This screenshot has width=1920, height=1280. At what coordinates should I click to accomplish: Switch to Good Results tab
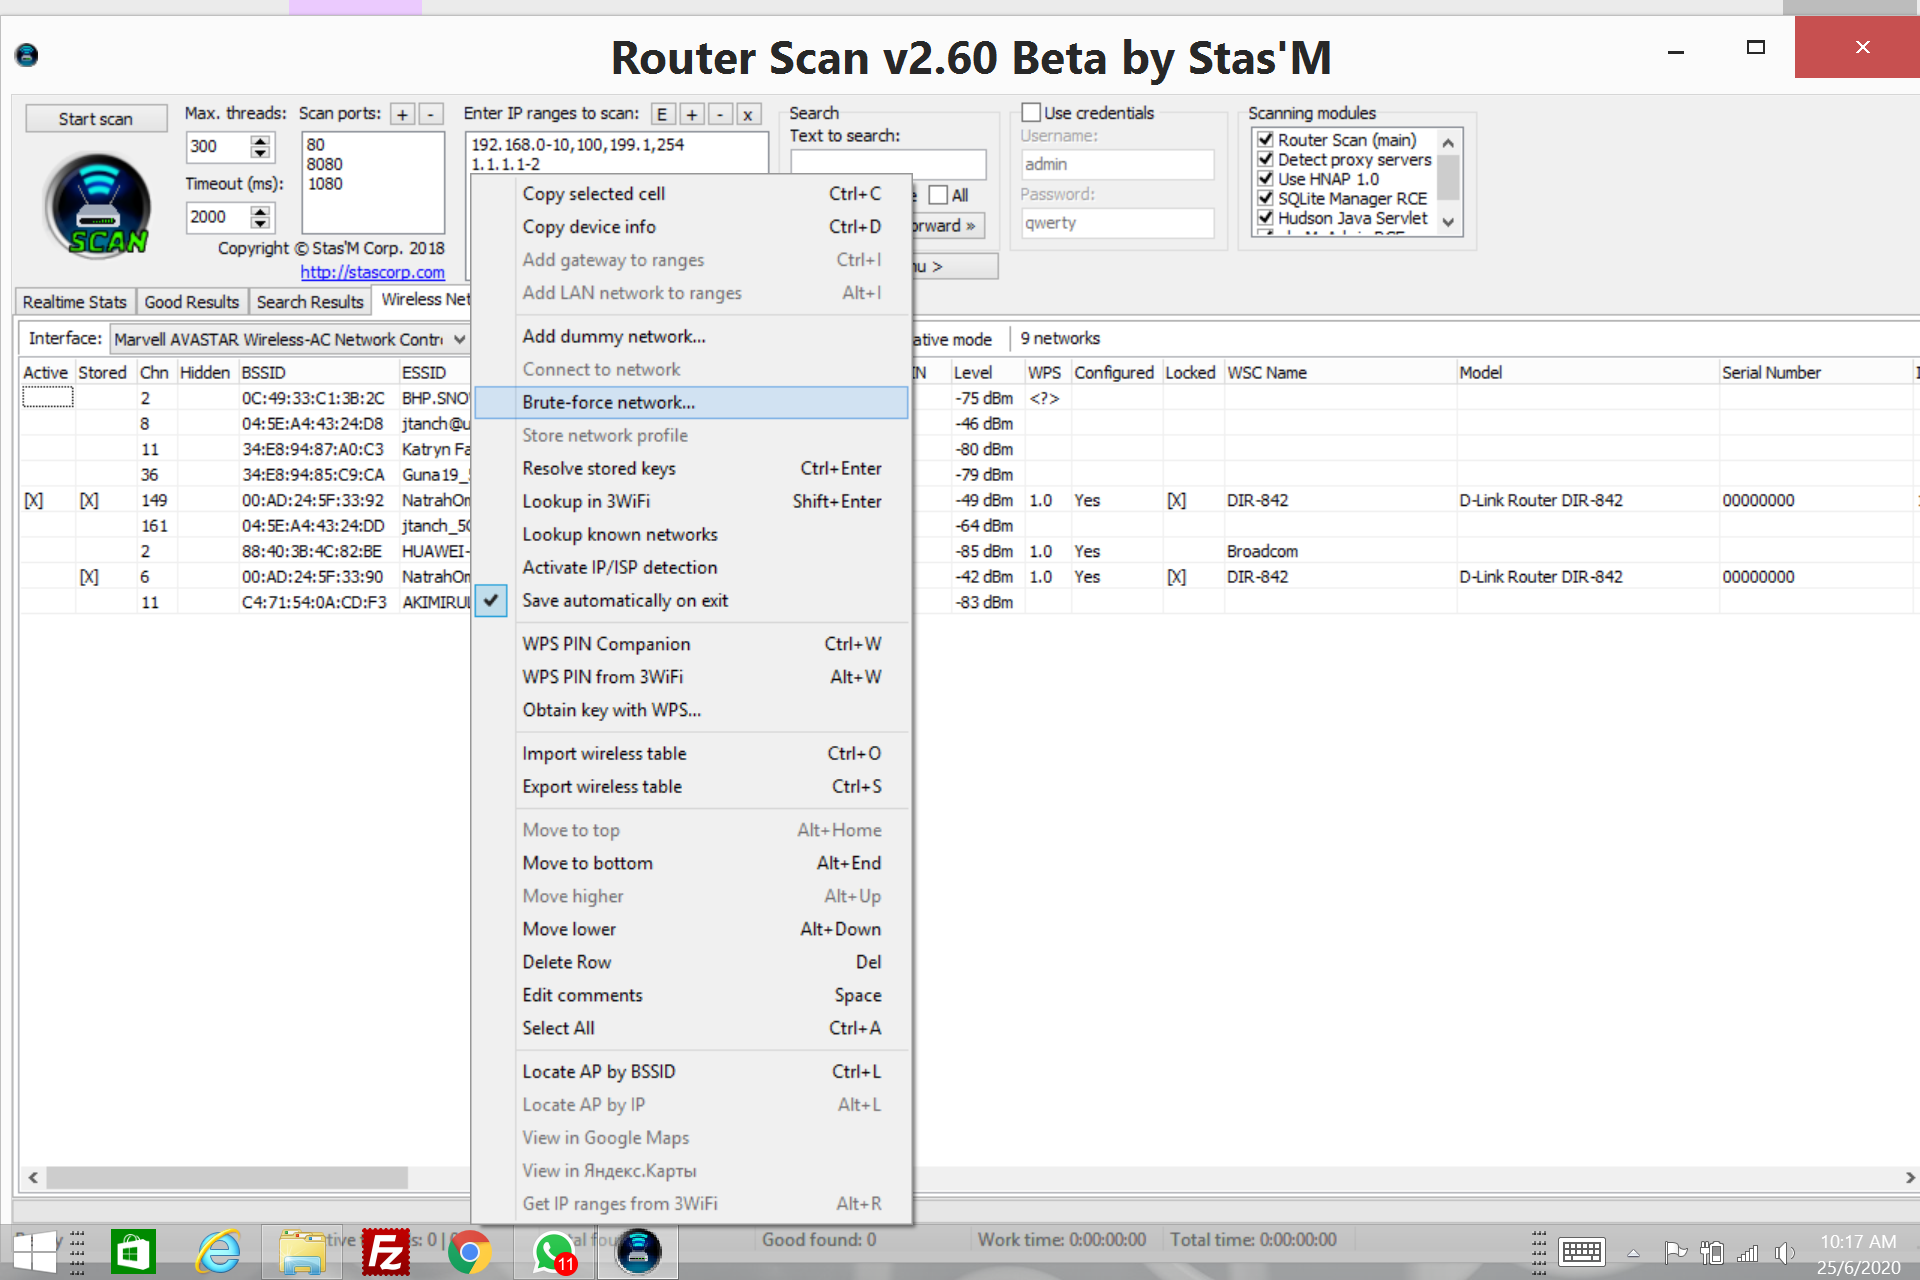[x=192, y=302]
